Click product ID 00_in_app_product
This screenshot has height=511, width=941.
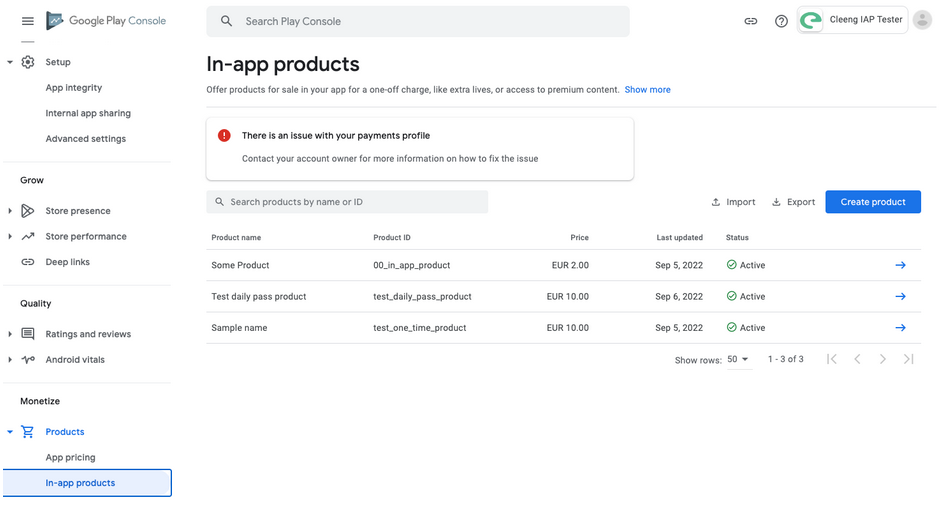coord(412,265)
